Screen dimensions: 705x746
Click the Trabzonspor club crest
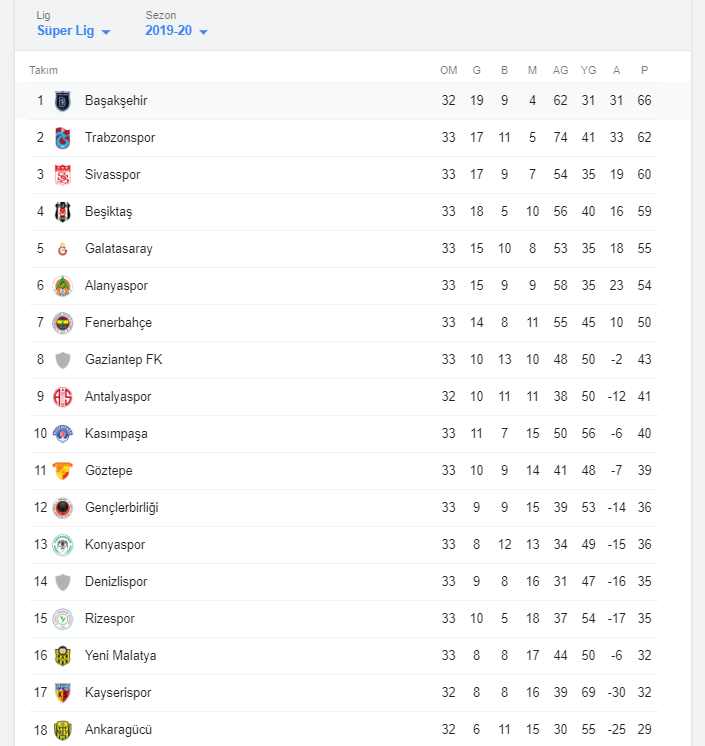pyautogui.click(x=63, y=138)
